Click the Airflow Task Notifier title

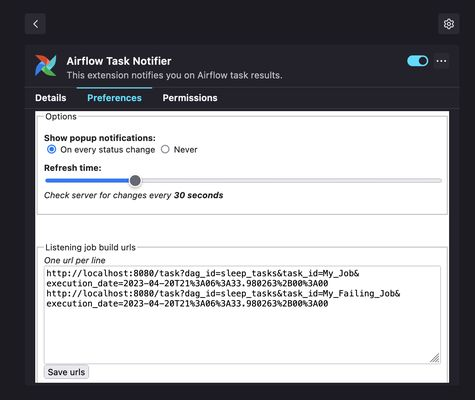click(x=119, y=61)
